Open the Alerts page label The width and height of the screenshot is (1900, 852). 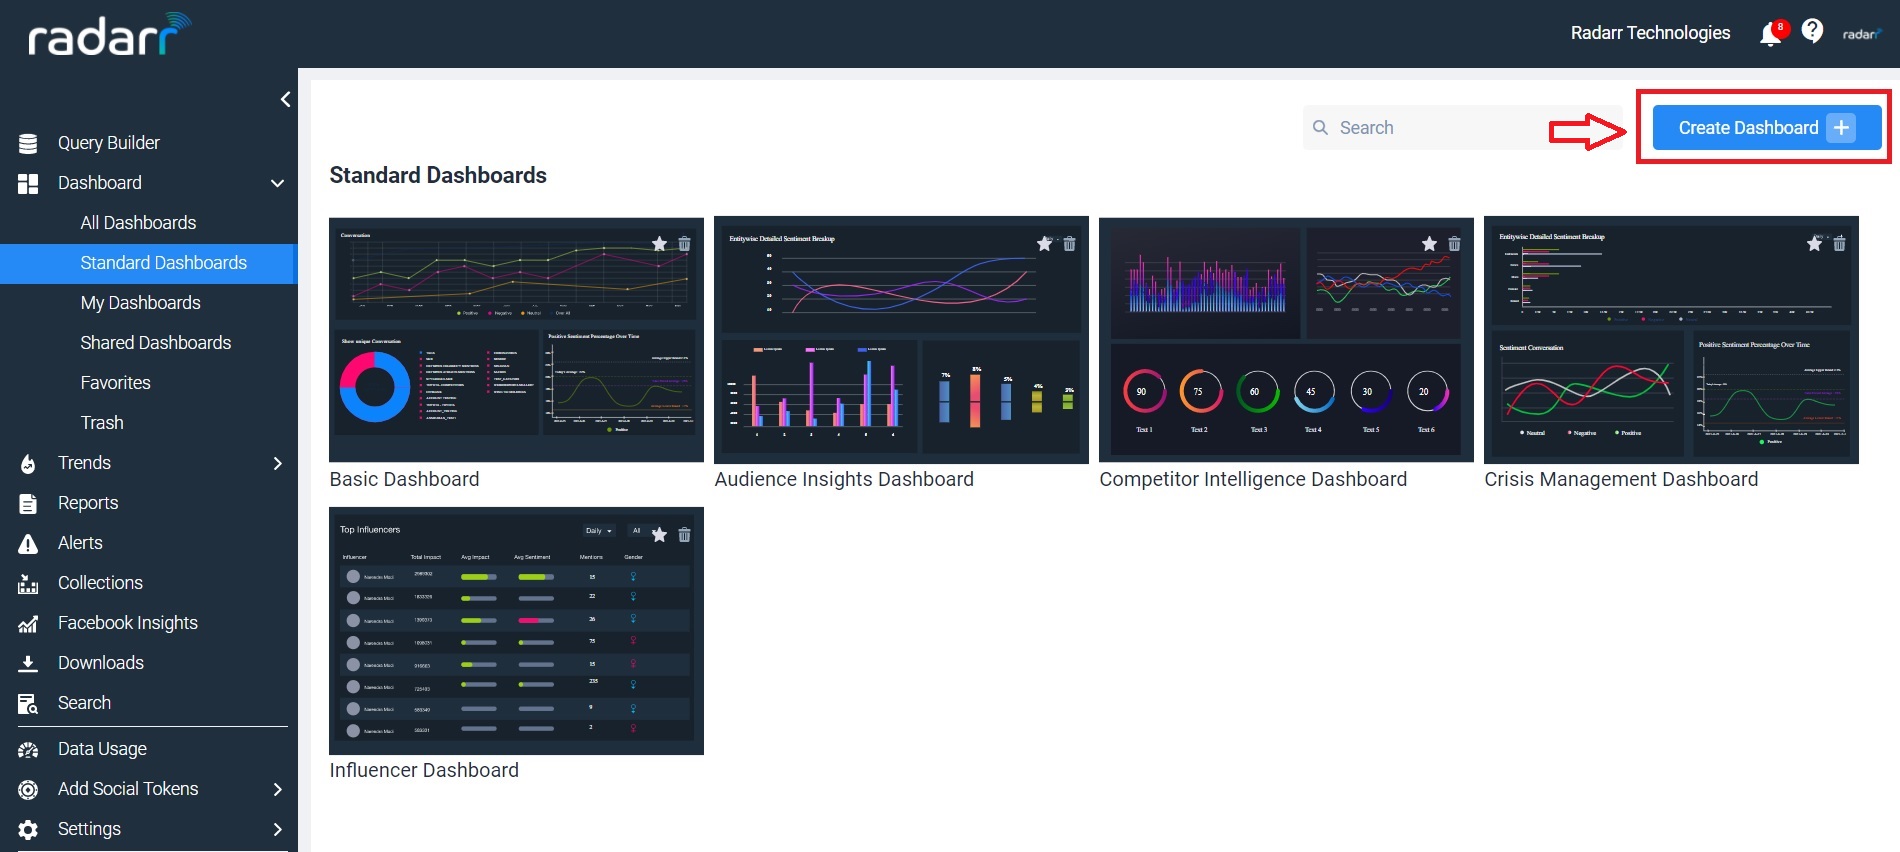pos(80,543)
